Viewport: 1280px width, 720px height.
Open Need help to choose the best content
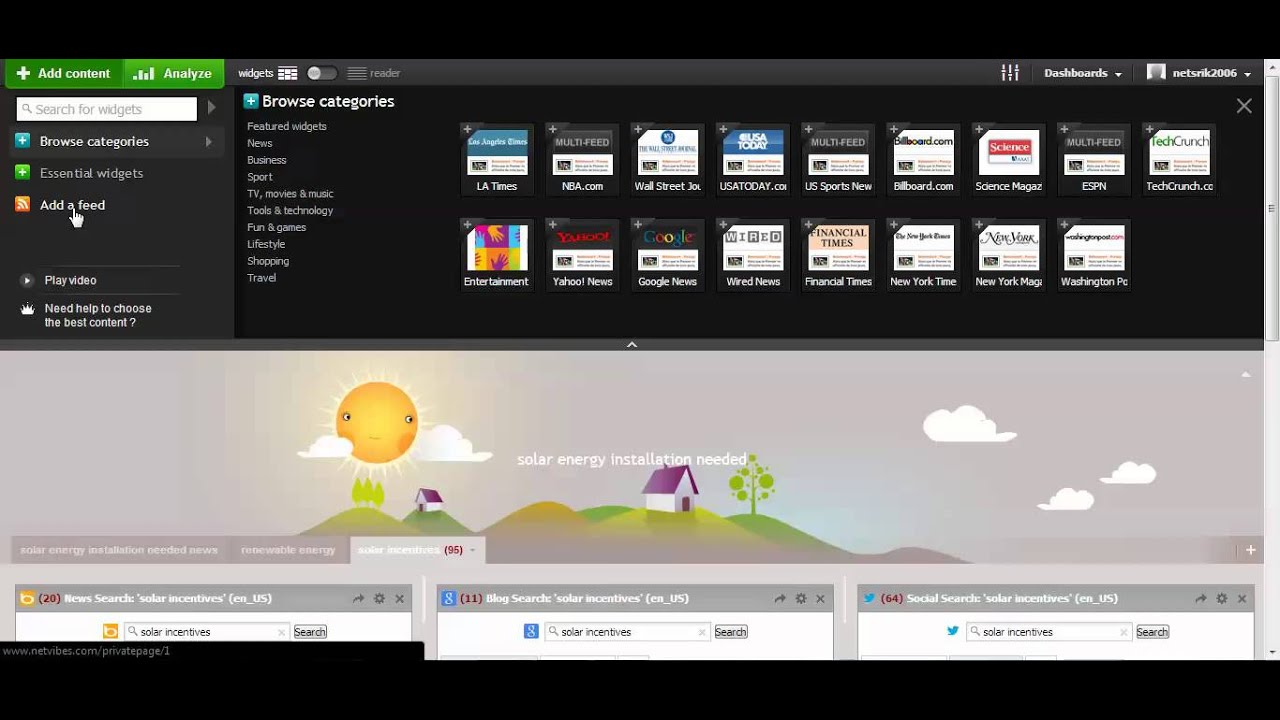[x=98, y=315]
